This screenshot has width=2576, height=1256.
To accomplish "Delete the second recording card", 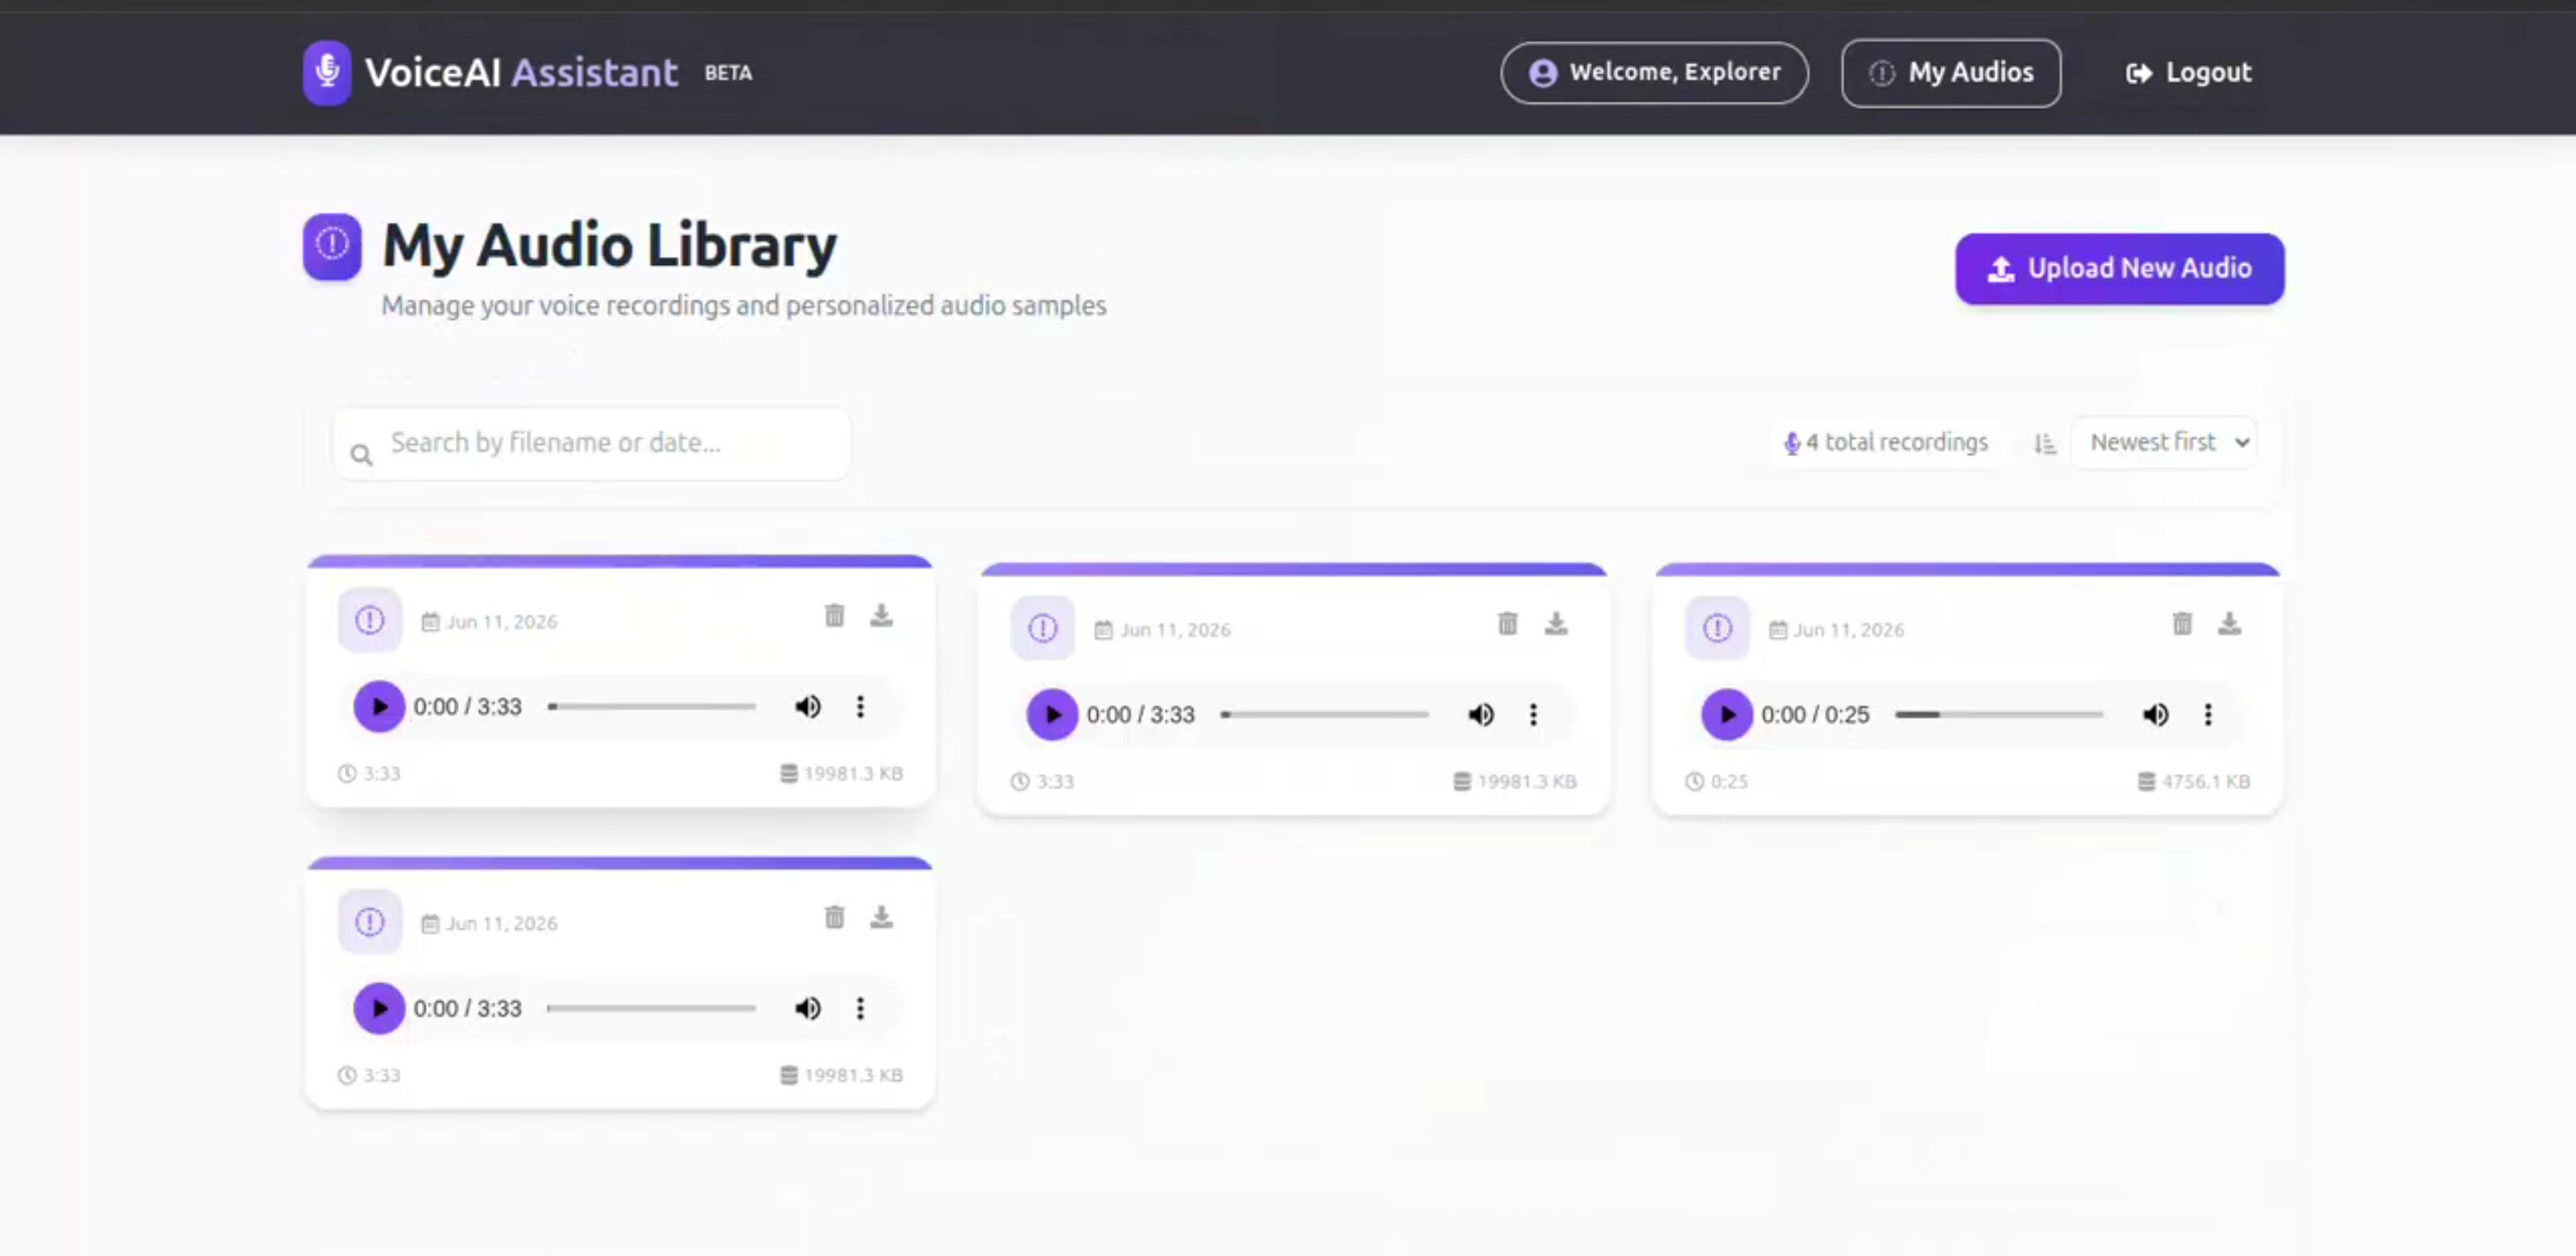I will pyautogui.click(x=1507, y=624).
